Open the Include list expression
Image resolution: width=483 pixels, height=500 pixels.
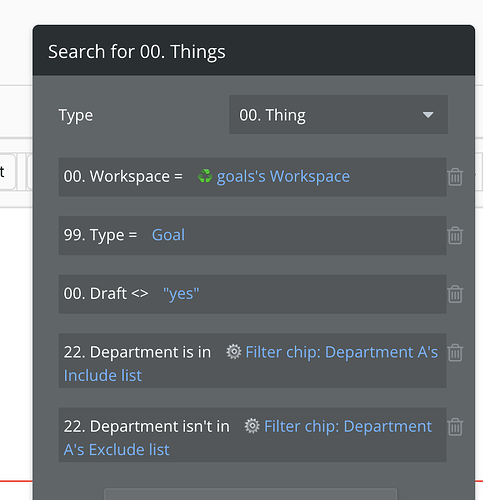pyautogui.click(x=103, y=375)
